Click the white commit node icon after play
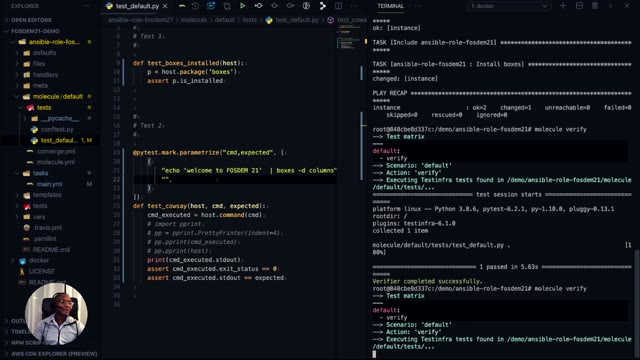Viewport: 640px width, 360px height. (258, 6)
